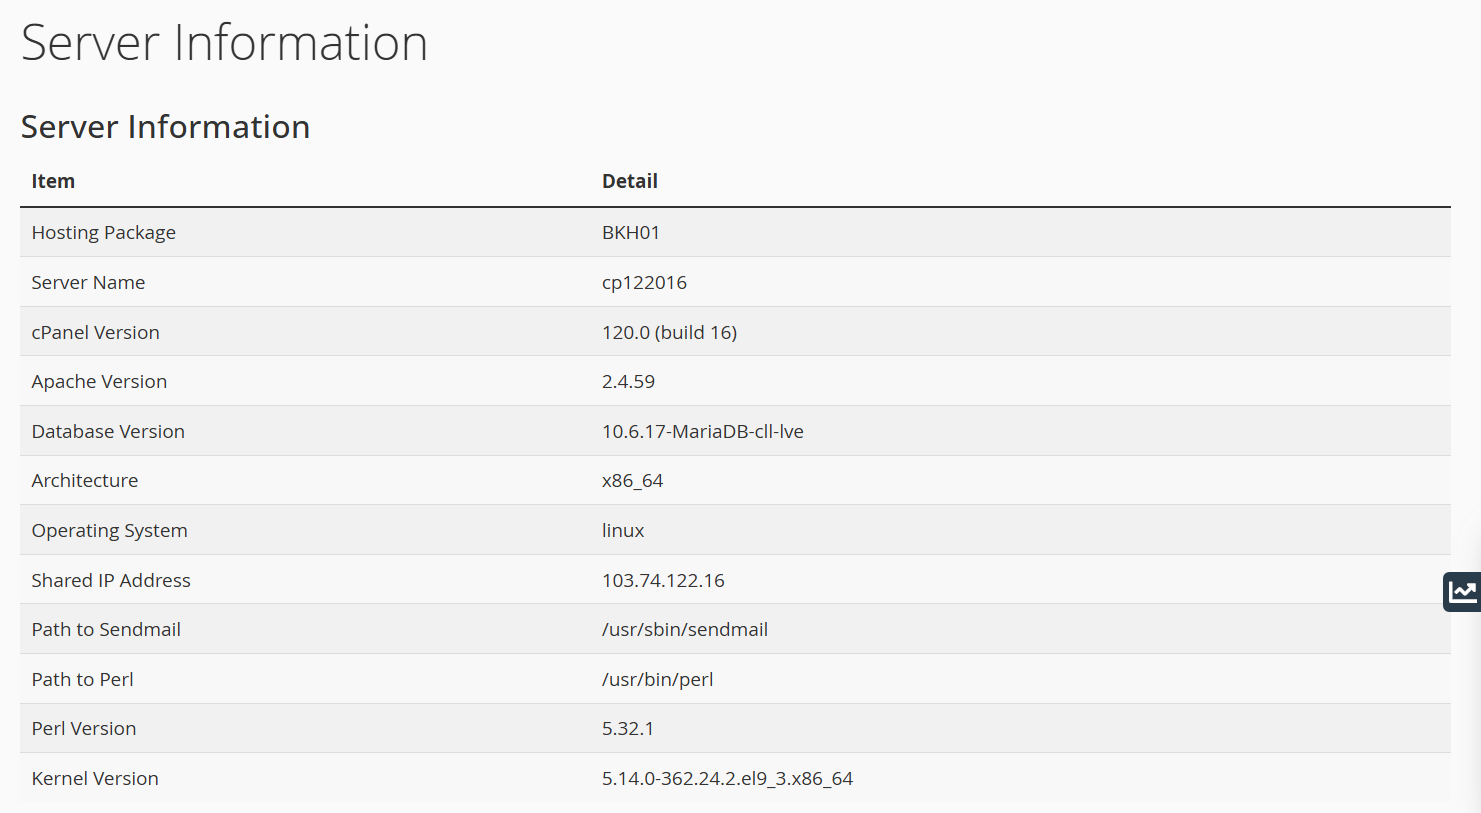
Task: Click the large 'Server Information' page title
Action: coord(224,43)
